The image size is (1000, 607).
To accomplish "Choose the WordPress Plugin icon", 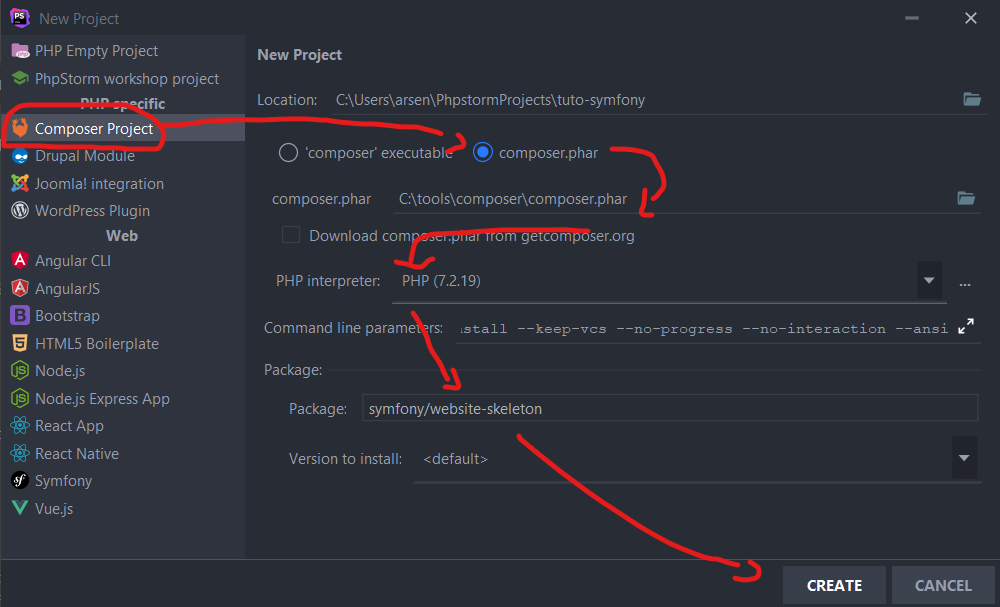I will pyautogui.click(x=19, y=210).
